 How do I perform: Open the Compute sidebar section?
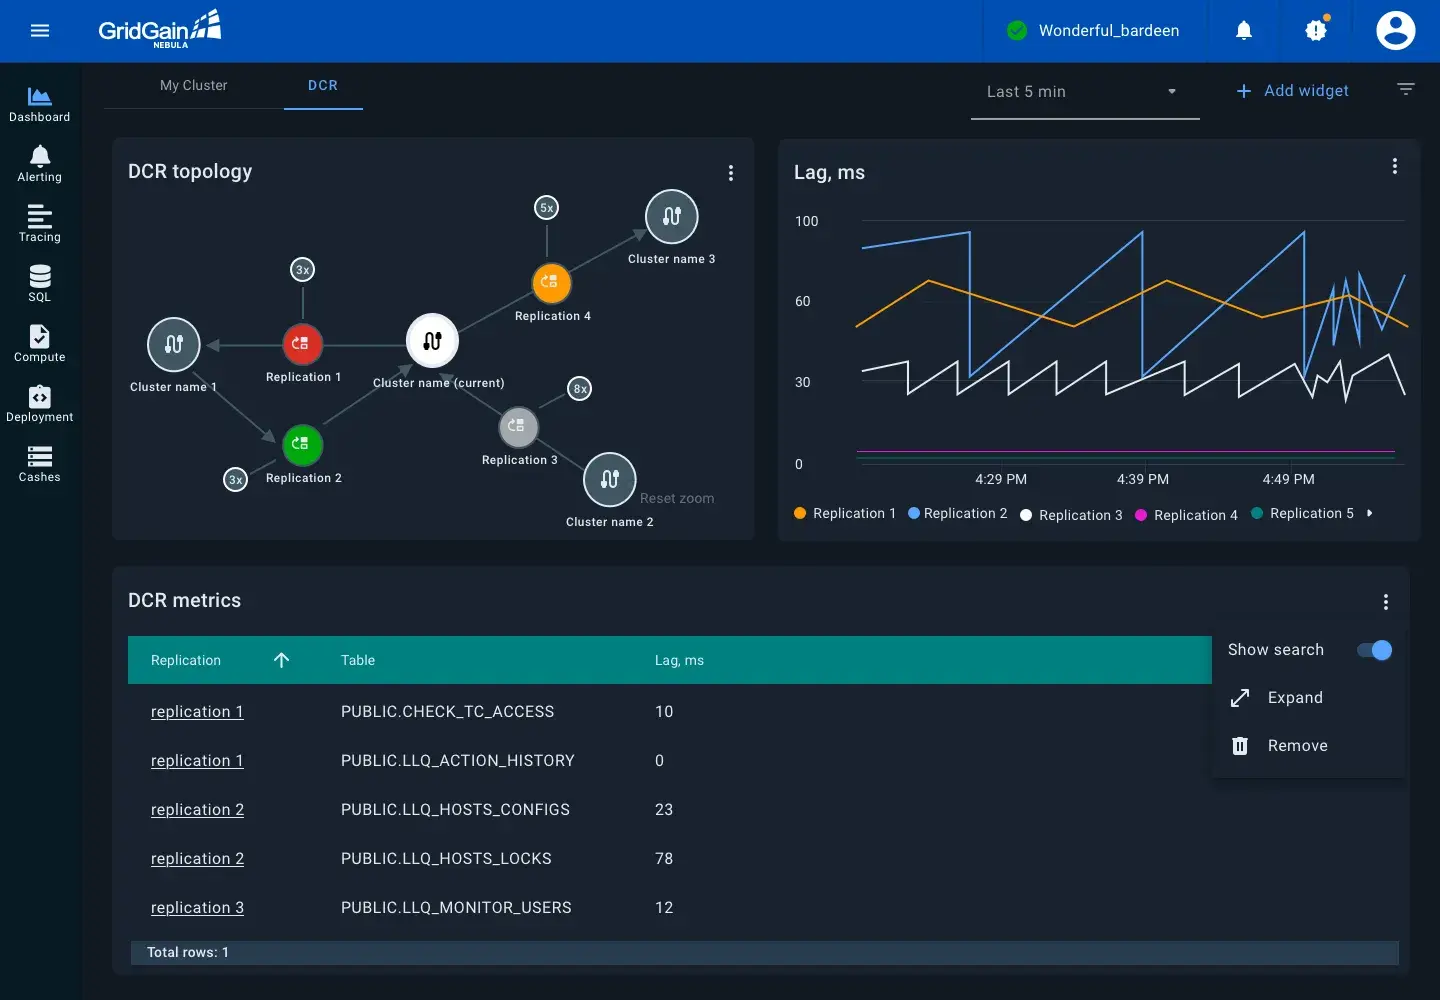(40, 344)
